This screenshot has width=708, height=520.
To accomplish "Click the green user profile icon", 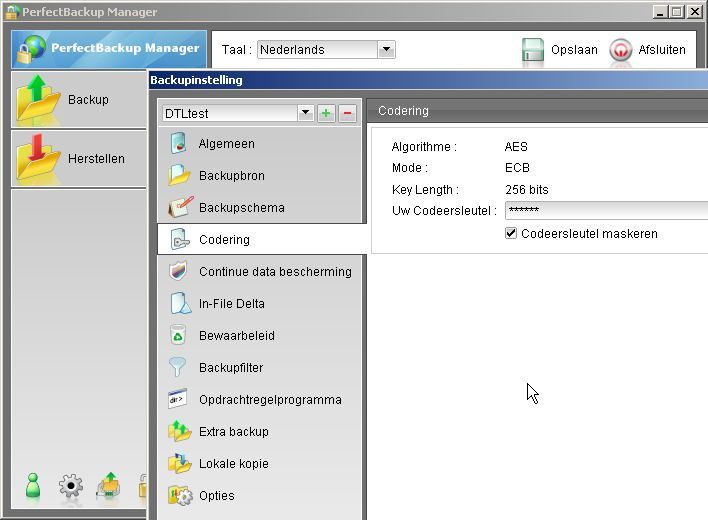I will [x=33, y=485].
